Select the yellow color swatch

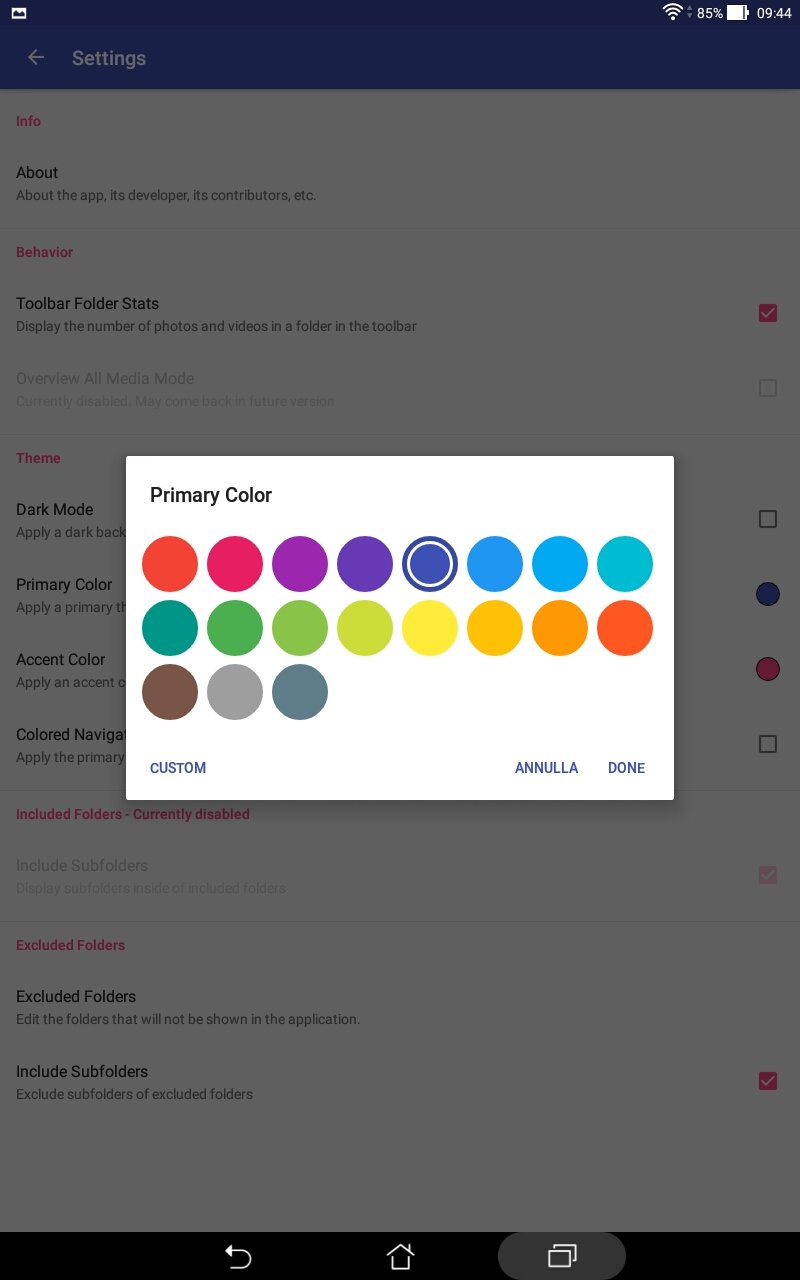coord(430,628)
